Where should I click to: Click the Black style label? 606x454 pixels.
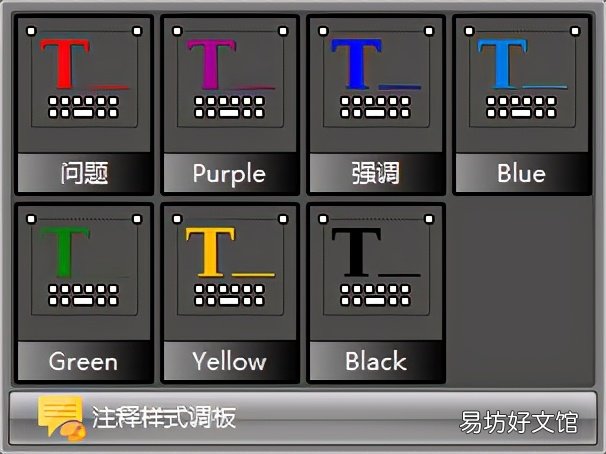coord(376,361)
